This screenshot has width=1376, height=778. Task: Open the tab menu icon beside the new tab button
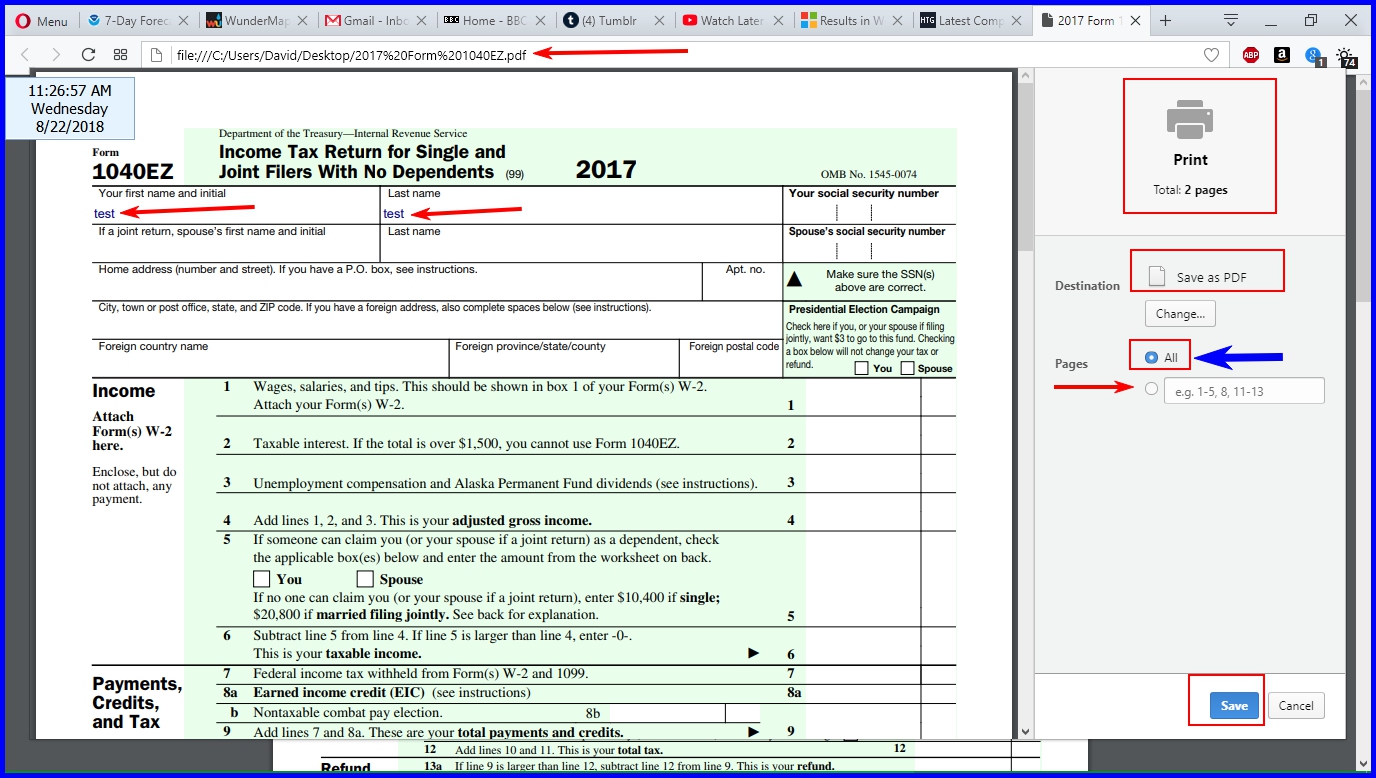[1231, 20]
